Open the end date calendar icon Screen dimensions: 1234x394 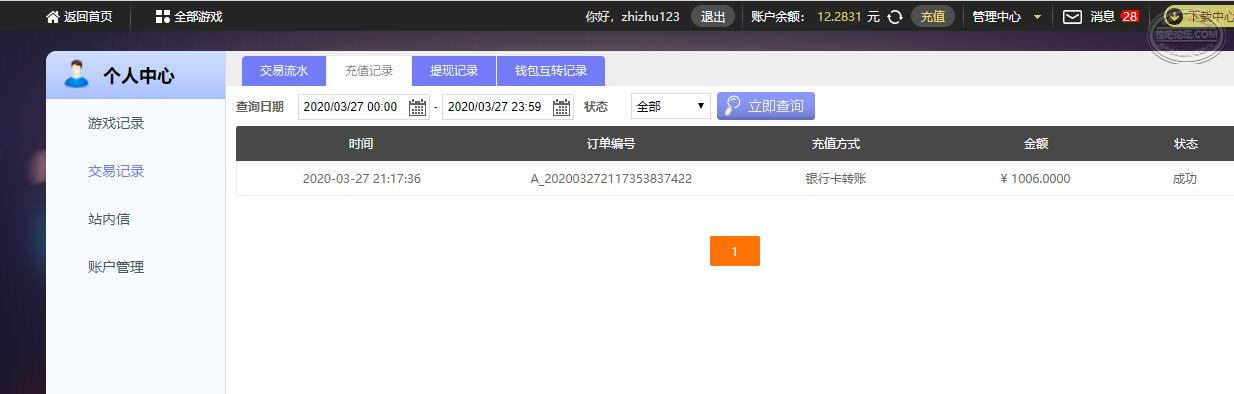coord(562,107)
